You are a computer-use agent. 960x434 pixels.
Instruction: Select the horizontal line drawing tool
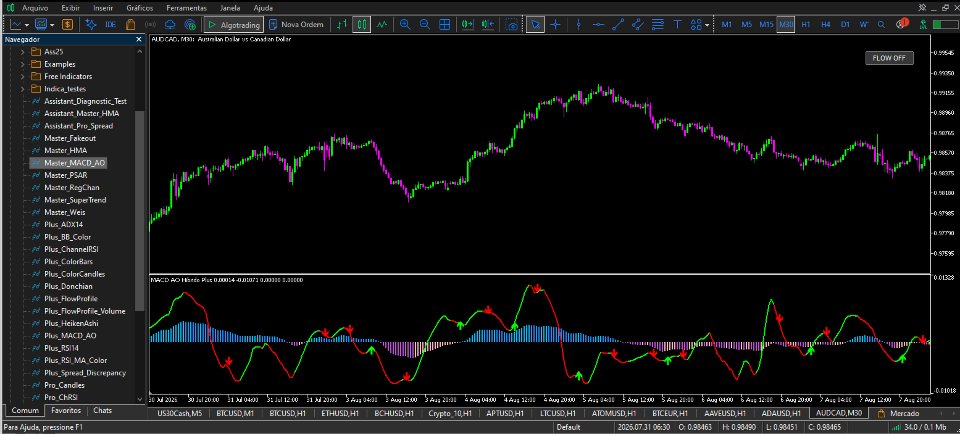click(599, 24)
